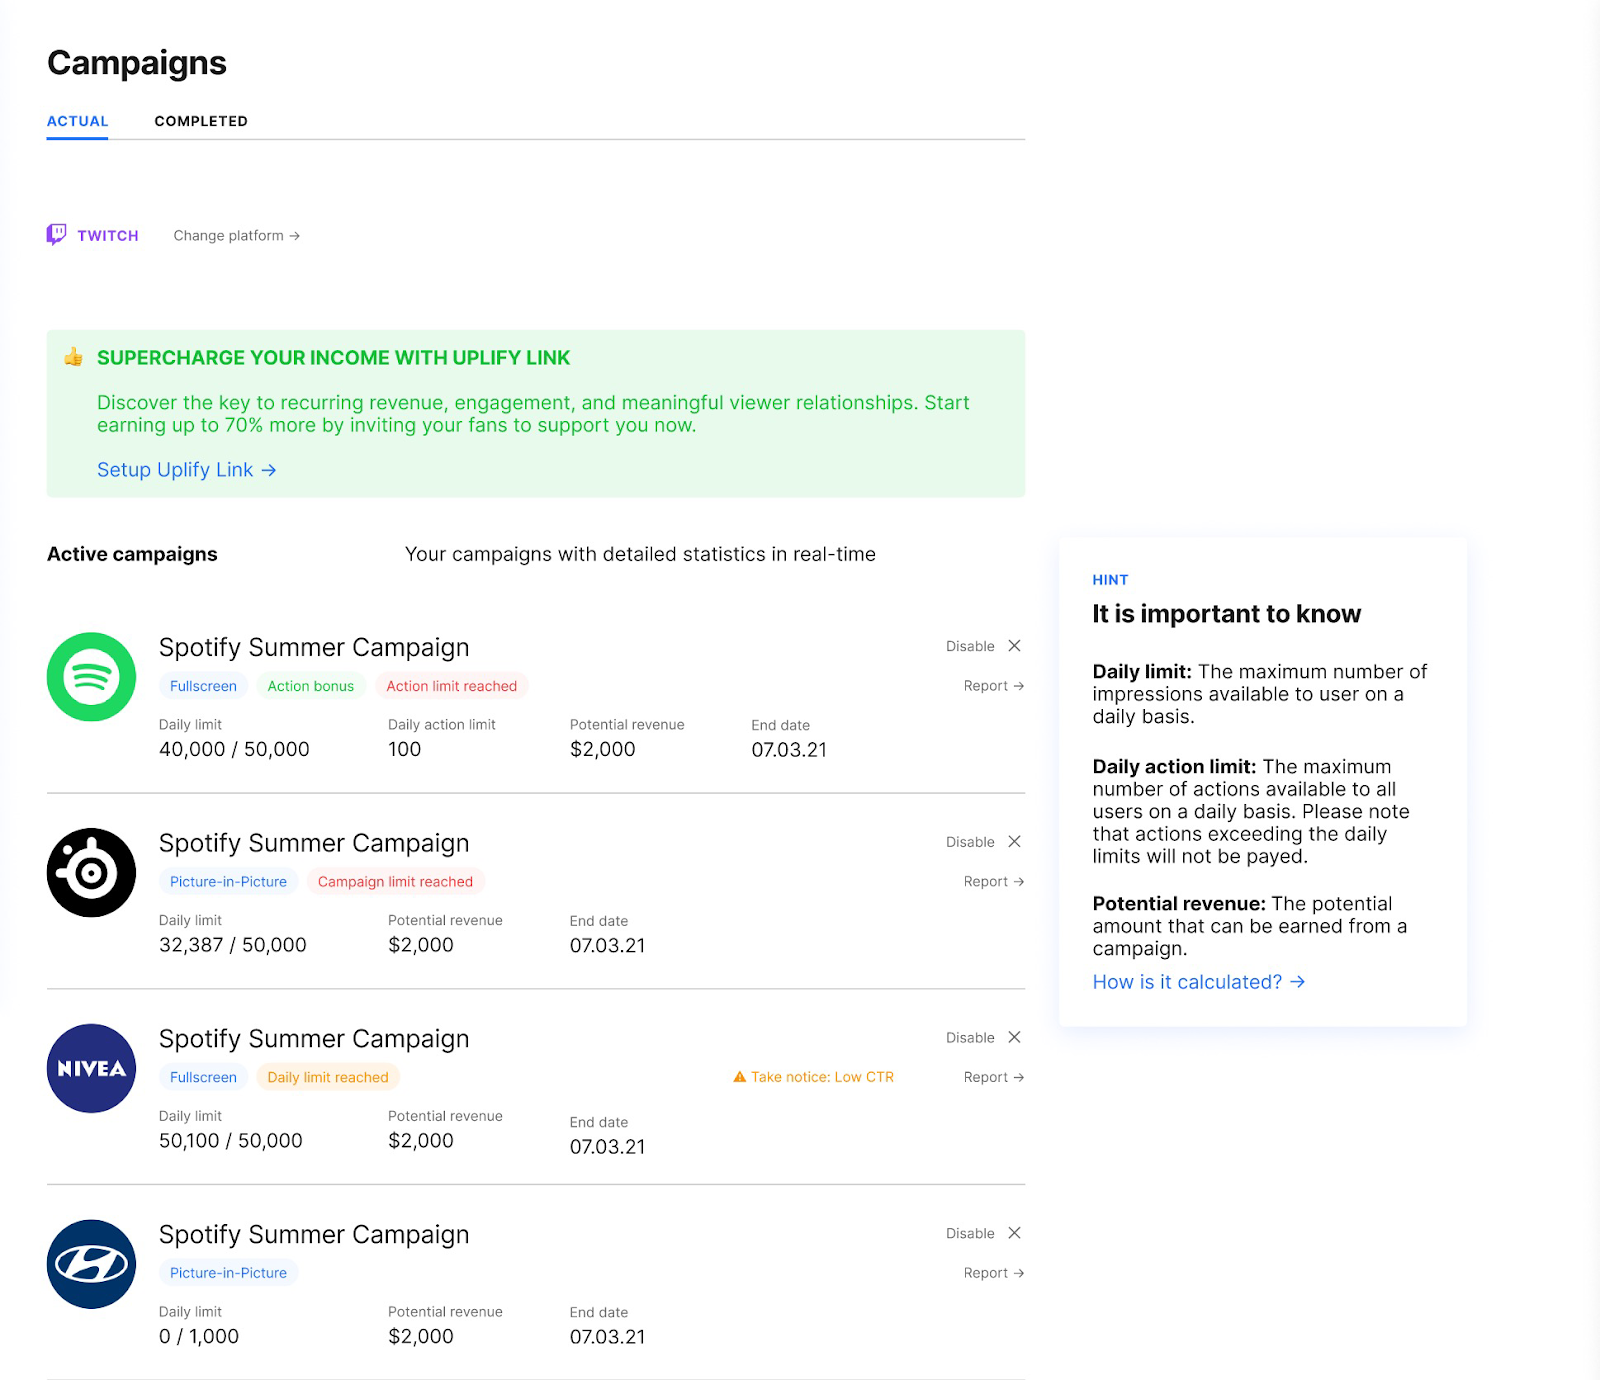Switch to the Completed tab
1600x1380 pixels.
coord(201,121)
